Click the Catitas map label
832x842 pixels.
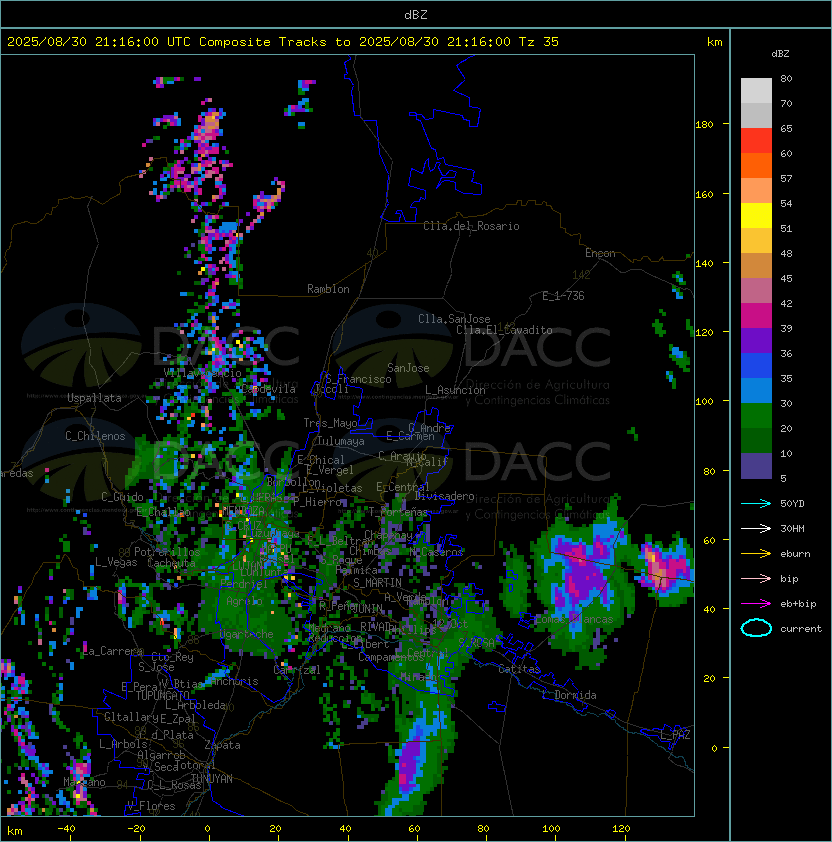pyautogui.click(x=519, y=670)
